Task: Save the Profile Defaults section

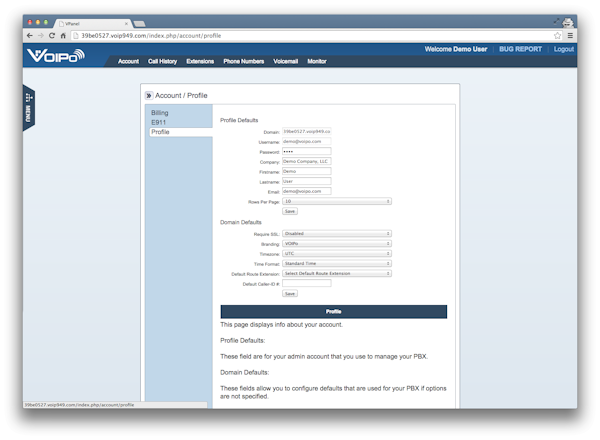Action: (x=290, y=211)
